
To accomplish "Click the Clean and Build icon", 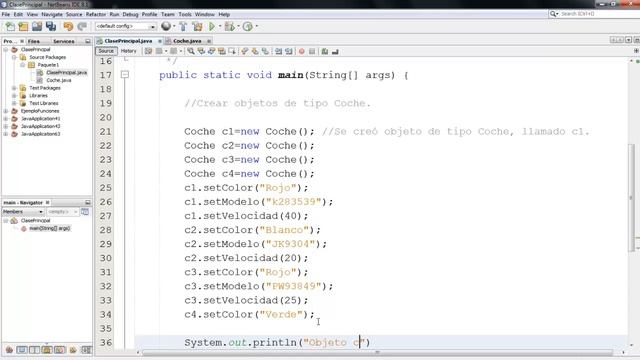I will [x=198, y=27].
